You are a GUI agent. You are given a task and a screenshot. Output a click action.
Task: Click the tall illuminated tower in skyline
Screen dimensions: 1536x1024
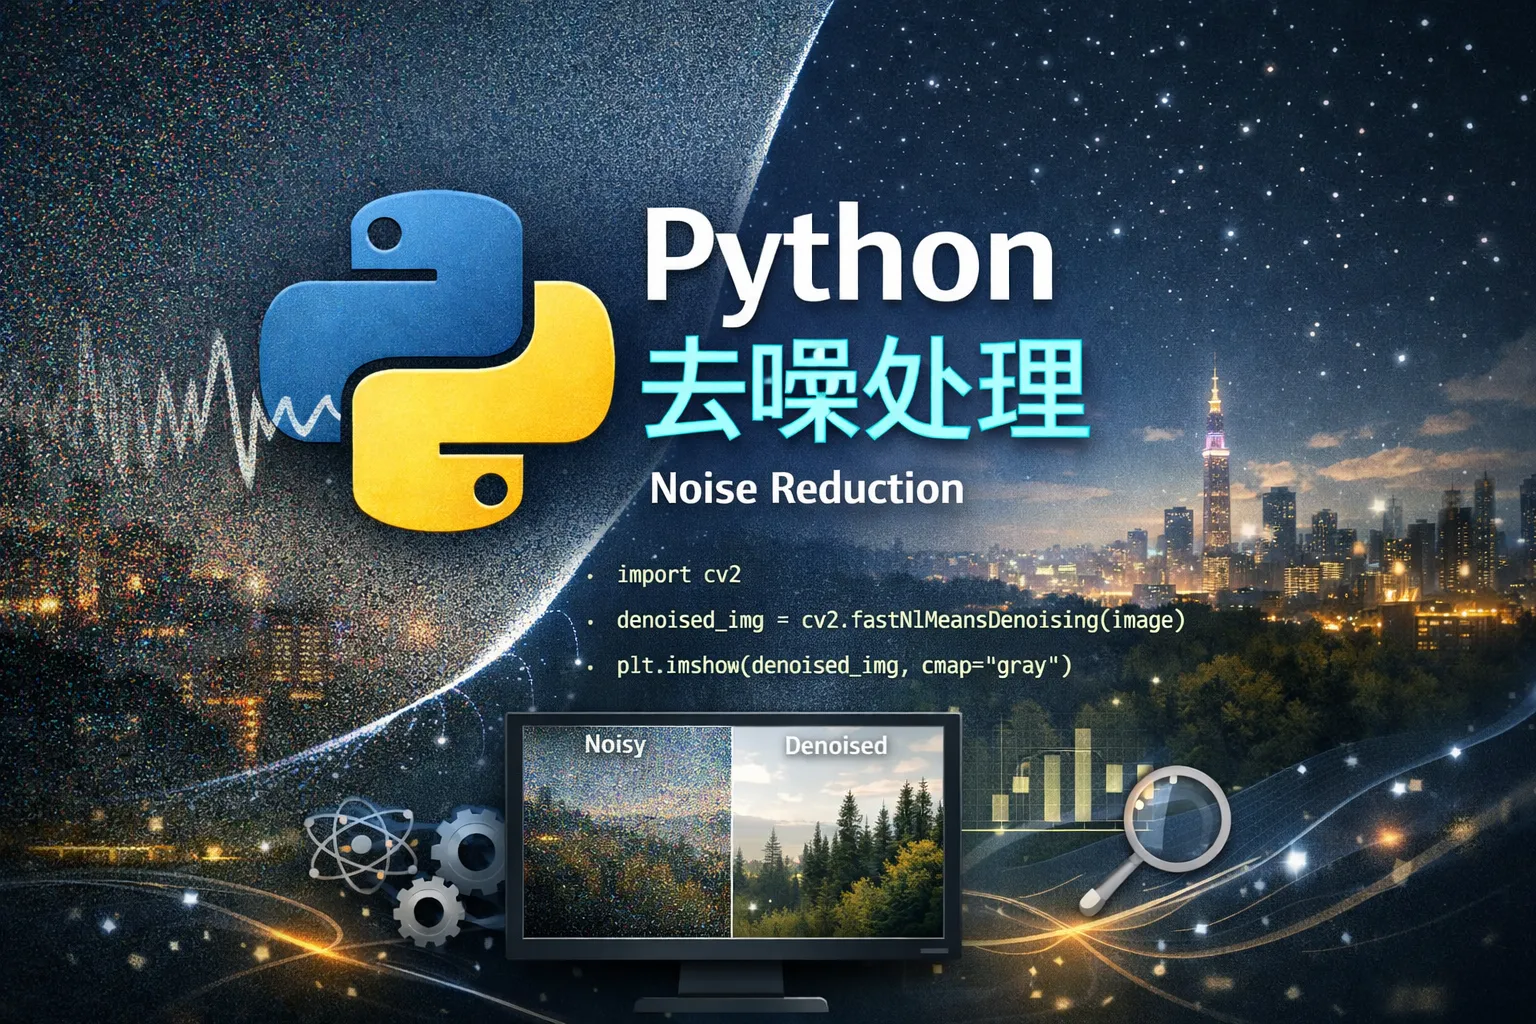click(1215, 470)
